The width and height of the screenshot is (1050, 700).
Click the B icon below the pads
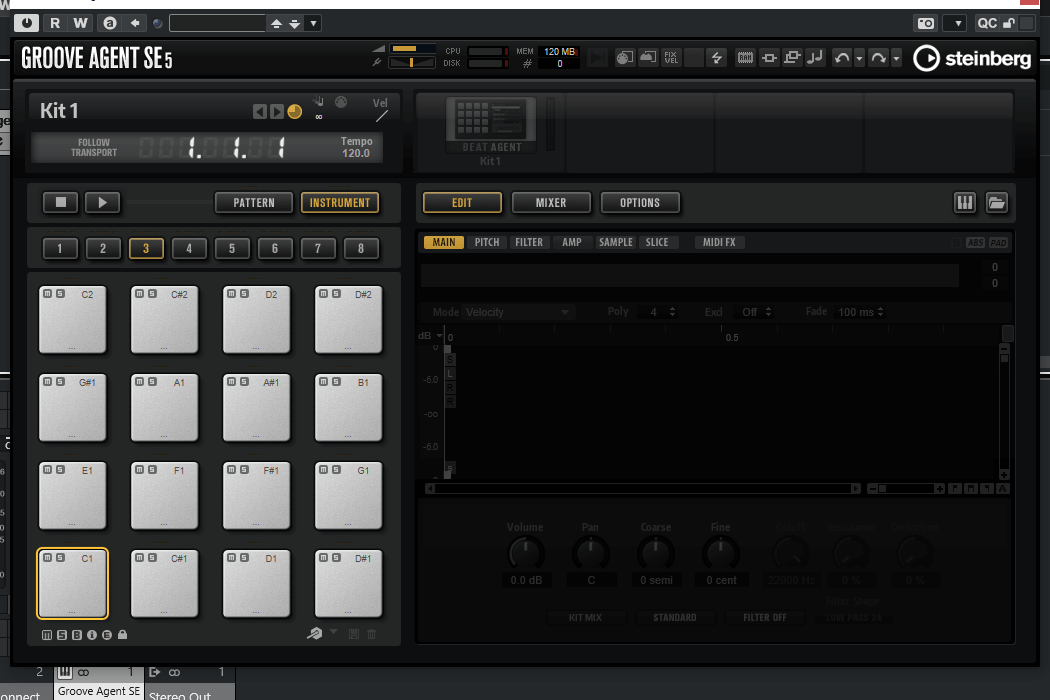tap(77, 635)
